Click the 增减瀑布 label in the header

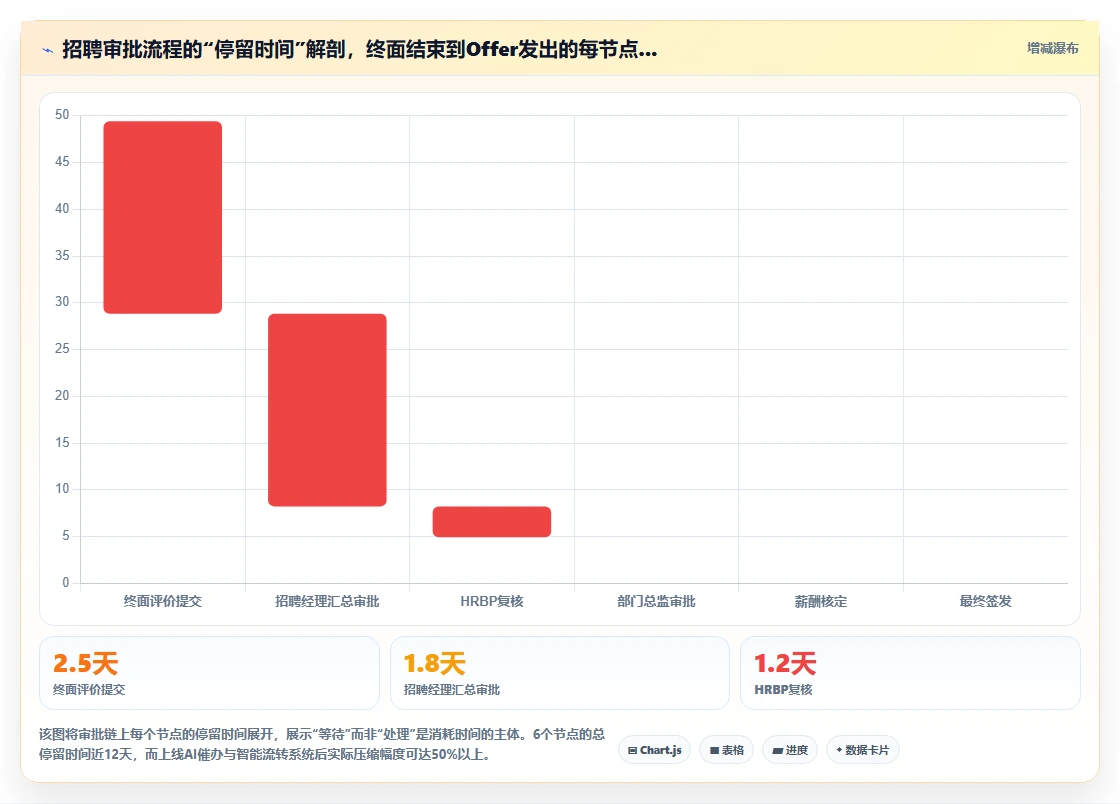(x=1052, y=49)
